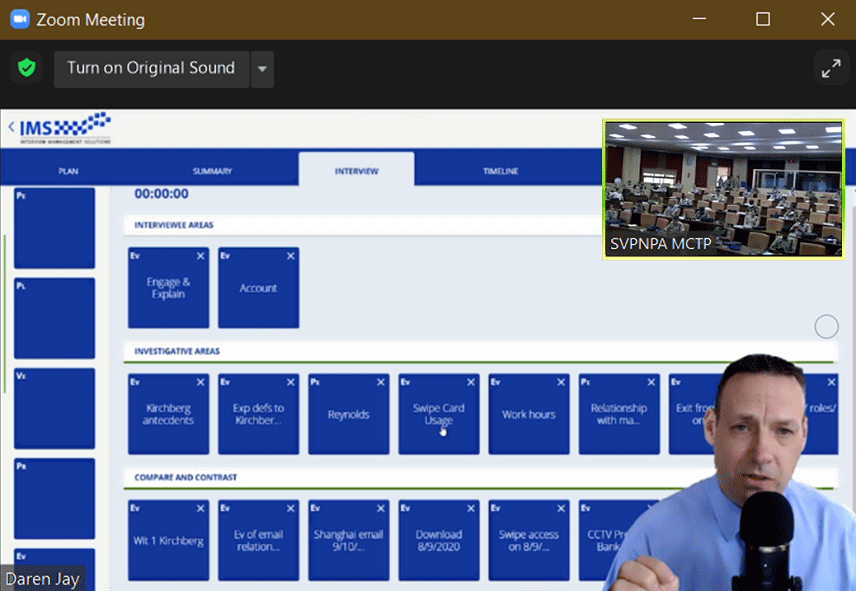Remove the Wit 1 Kirchberg card
Viewport: 856px width, 591px height.
200,509
